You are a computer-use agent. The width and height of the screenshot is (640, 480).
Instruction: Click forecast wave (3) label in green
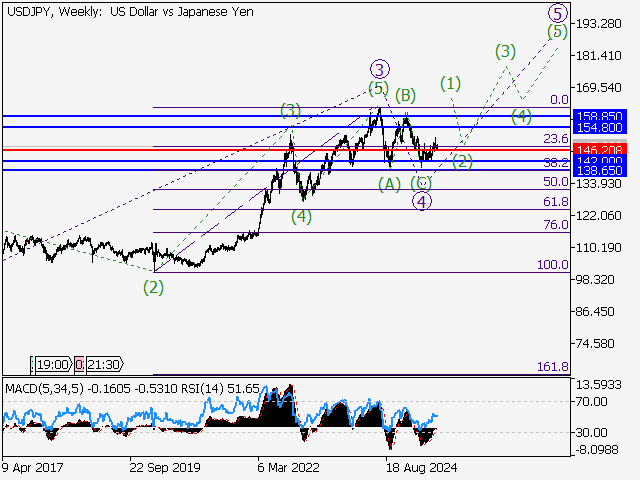[x=506, y=51]
